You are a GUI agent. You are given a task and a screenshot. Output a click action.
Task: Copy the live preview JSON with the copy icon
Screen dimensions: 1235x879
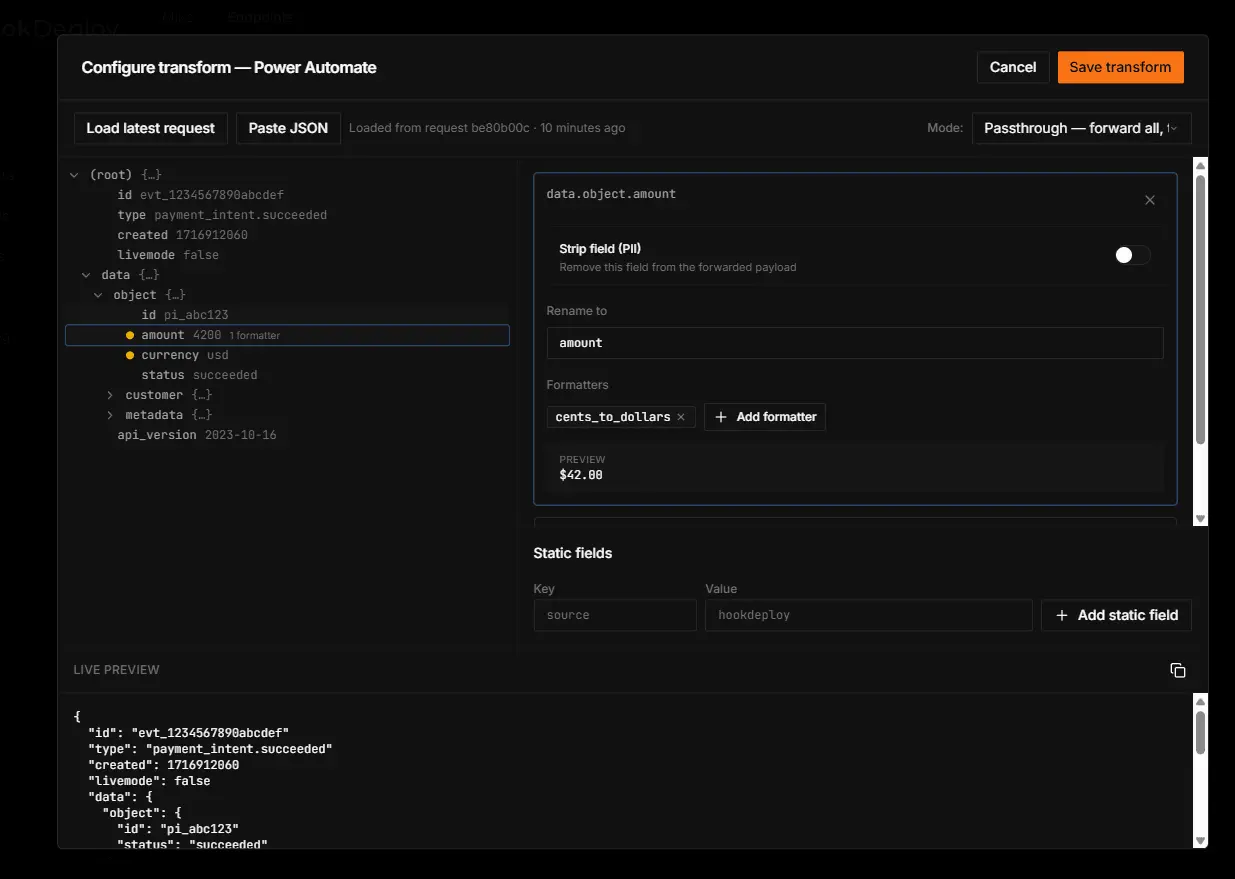pos(1177,670)
